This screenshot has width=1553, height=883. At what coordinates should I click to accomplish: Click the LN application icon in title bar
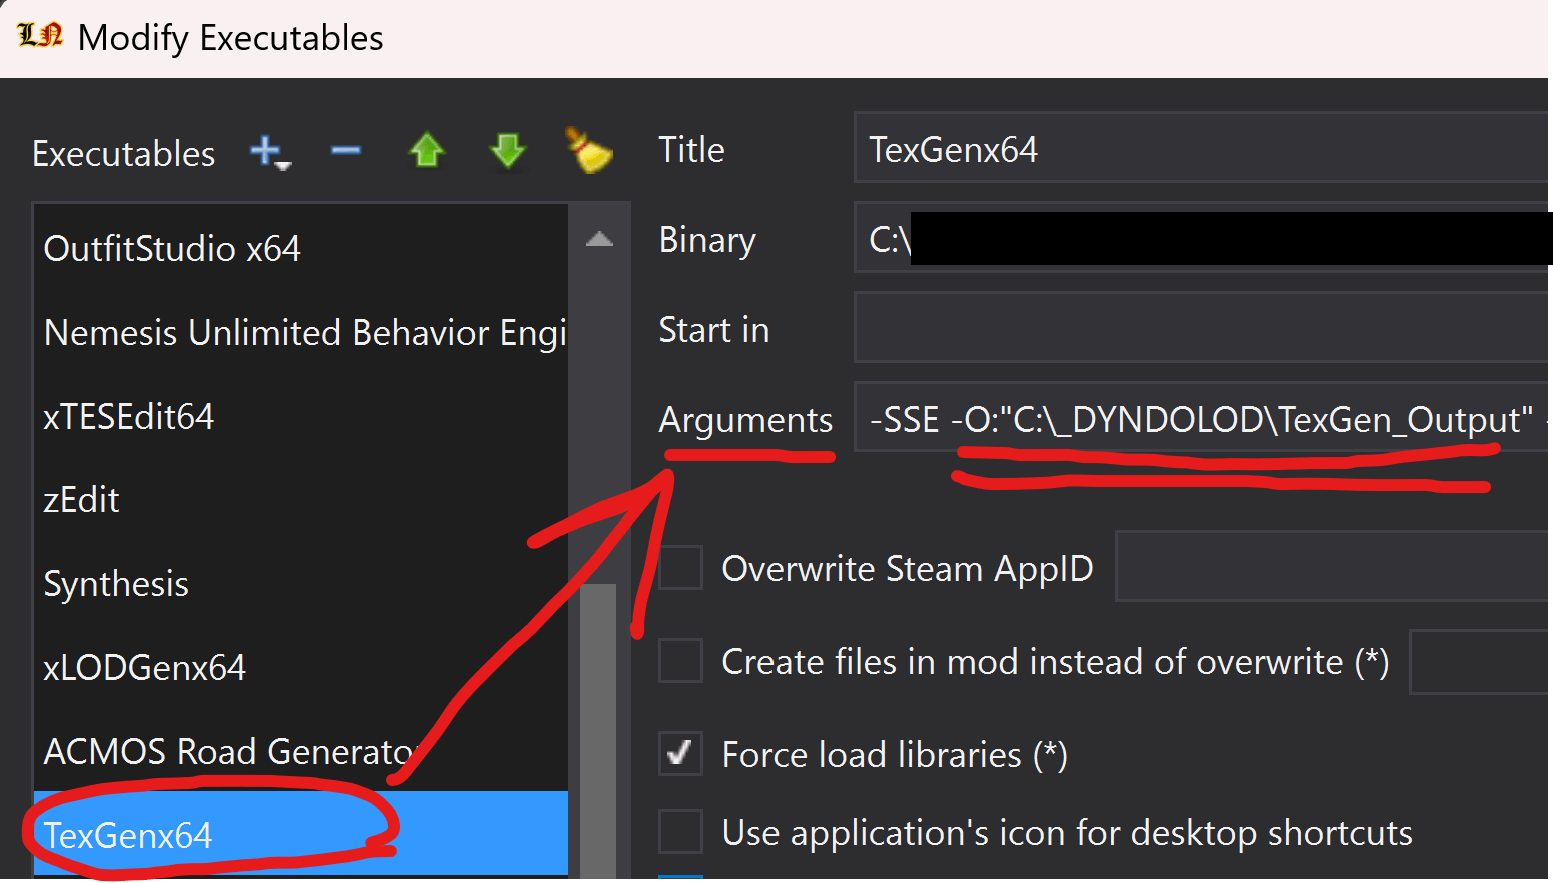click(x=40, y=36)
